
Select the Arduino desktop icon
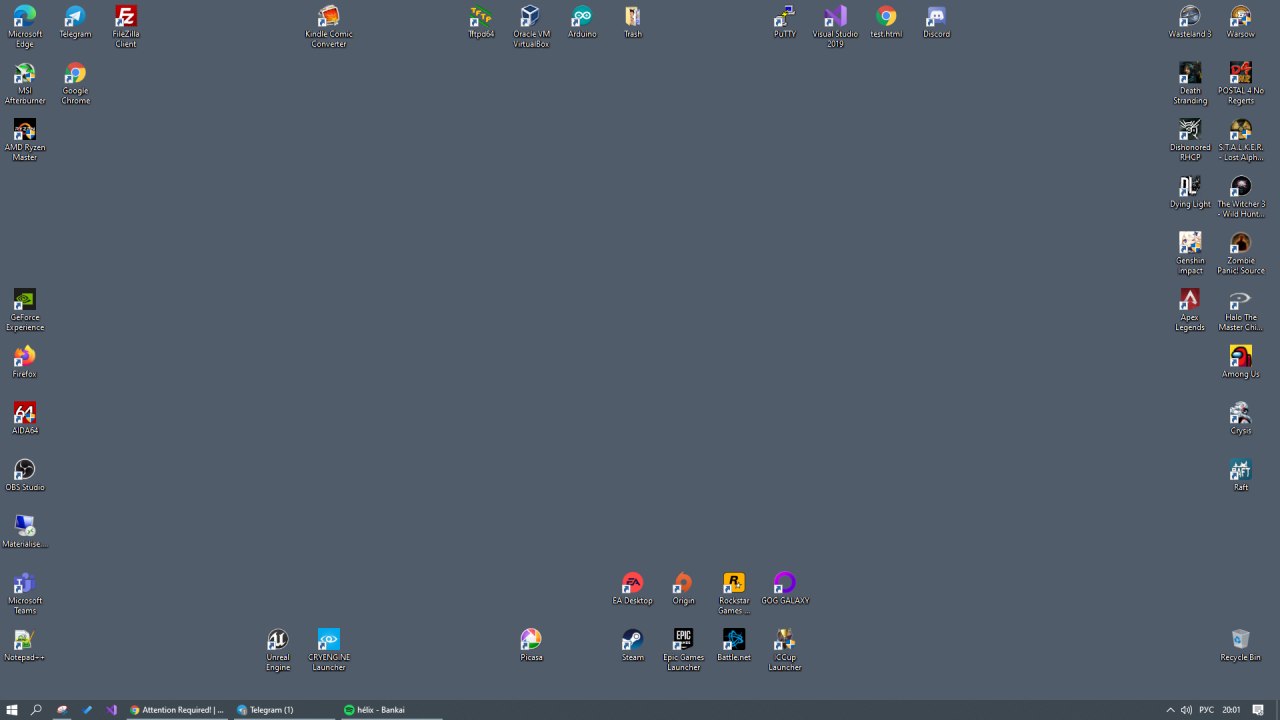[582, 22]
